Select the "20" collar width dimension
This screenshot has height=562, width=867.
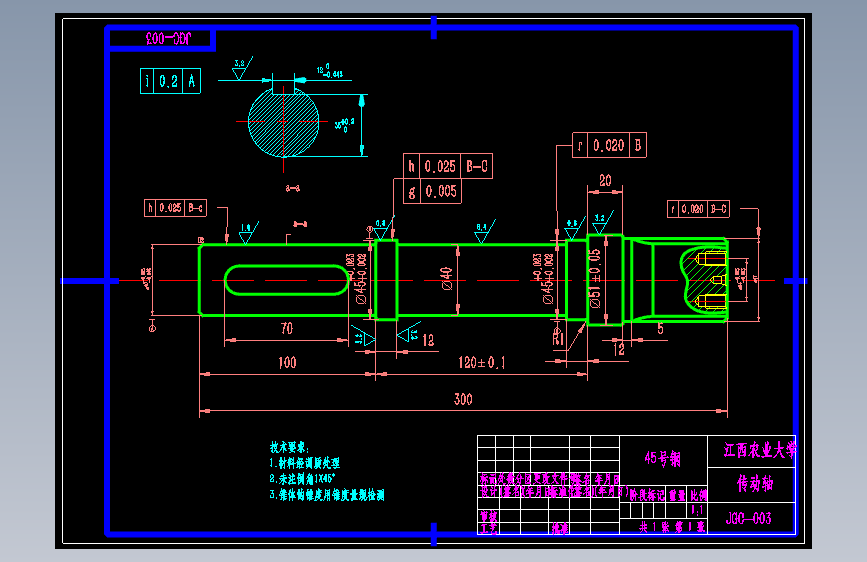pos(605,180)
